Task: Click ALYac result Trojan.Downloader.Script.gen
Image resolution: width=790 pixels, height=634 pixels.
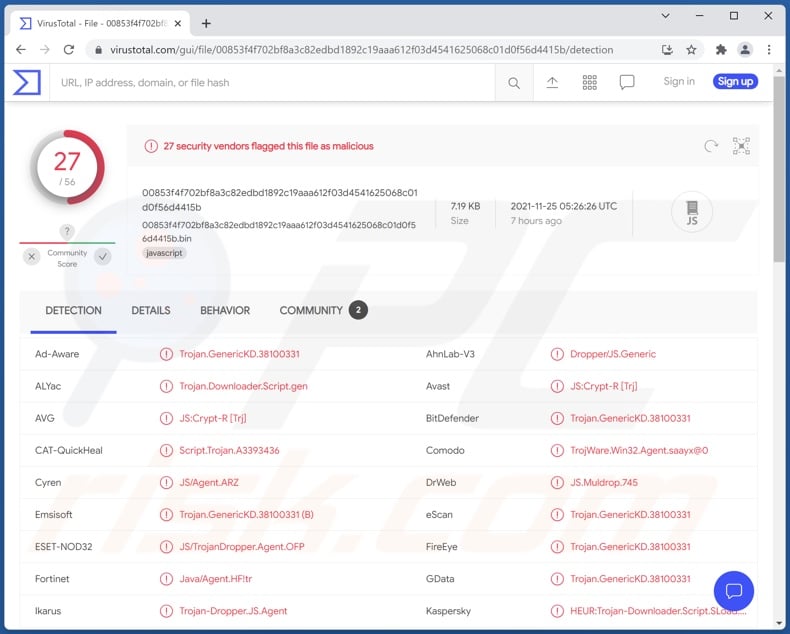Action: (x=243, y=386)
